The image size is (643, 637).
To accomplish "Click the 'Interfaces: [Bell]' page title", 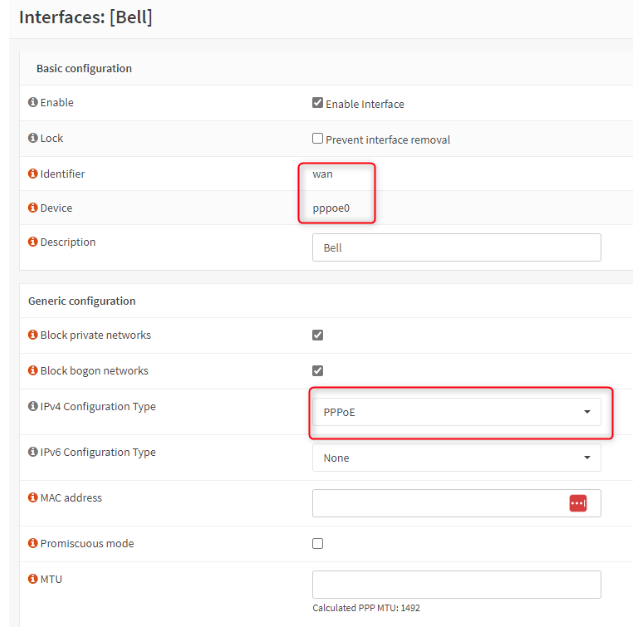I will pyautogui.click(x=86, y=18).
